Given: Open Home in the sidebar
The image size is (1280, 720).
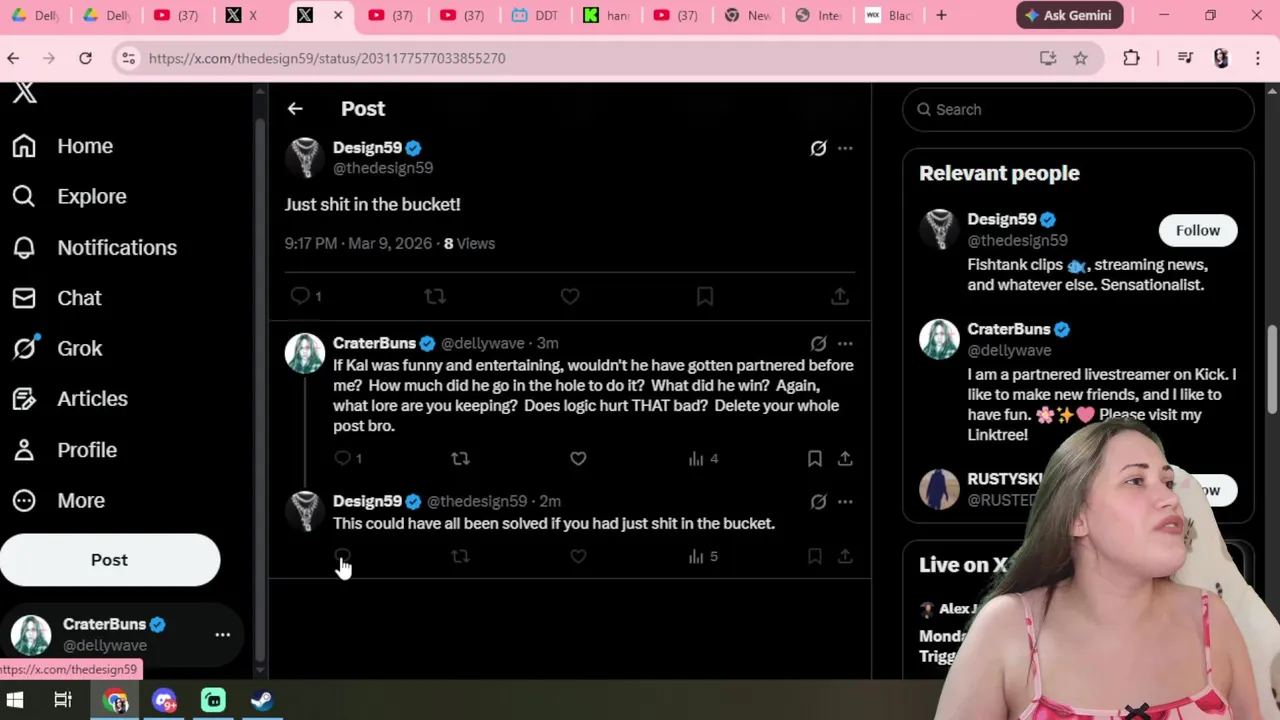Looking at the screenshot, I should tap(63, 146).
